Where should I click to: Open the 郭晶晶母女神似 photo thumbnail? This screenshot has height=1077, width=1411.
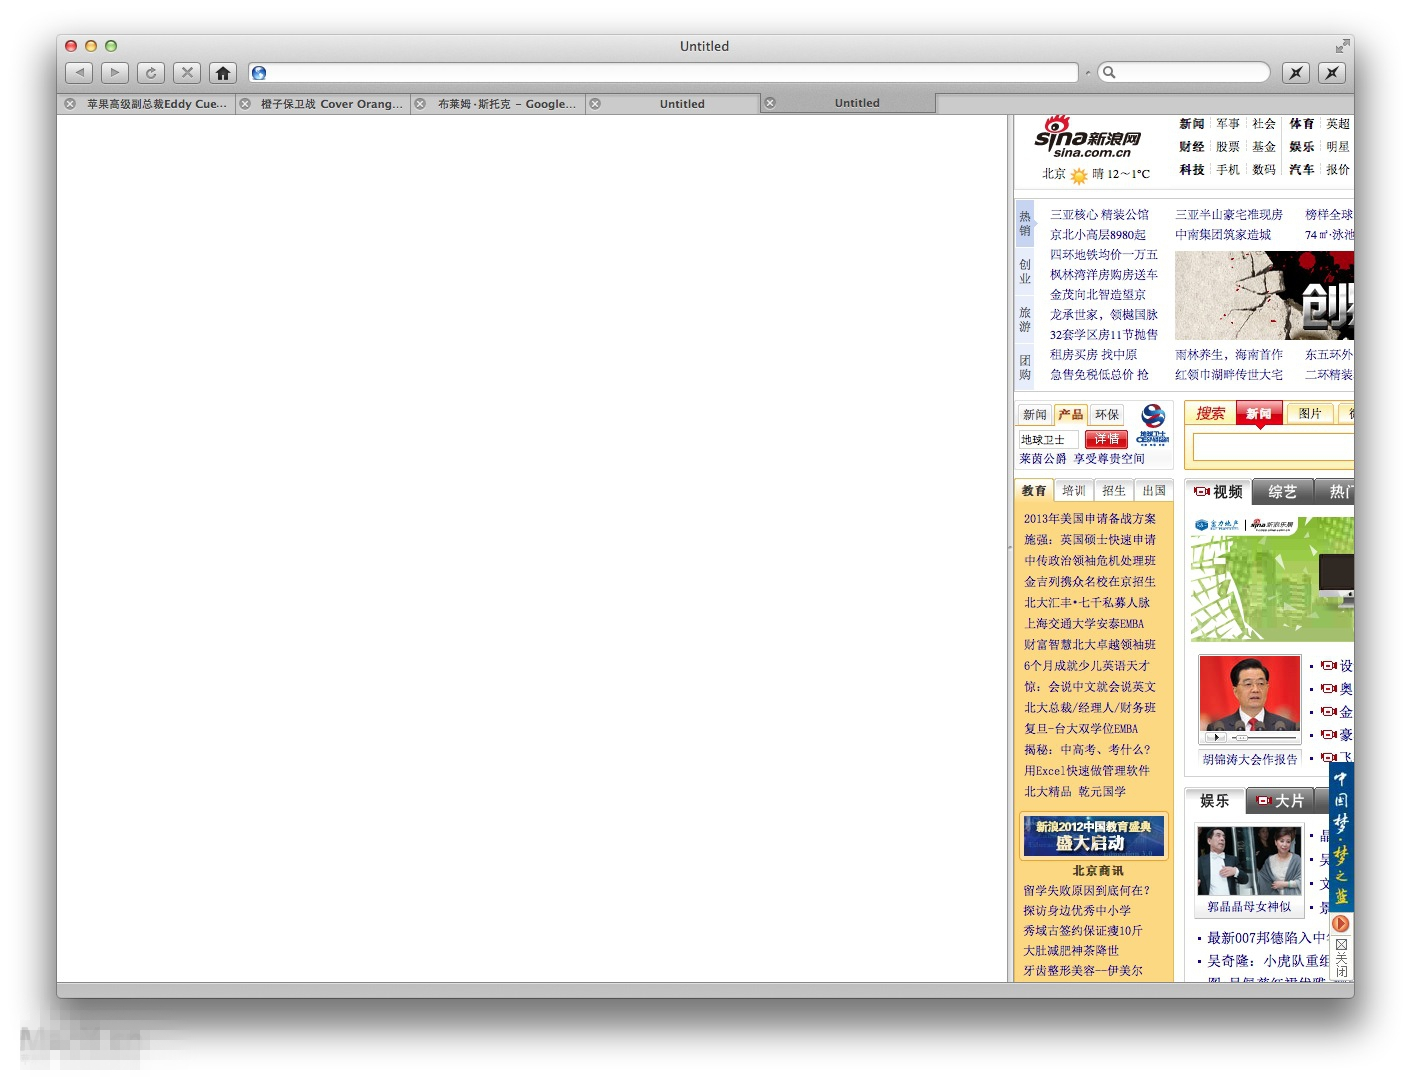(x=1250, y=861)
